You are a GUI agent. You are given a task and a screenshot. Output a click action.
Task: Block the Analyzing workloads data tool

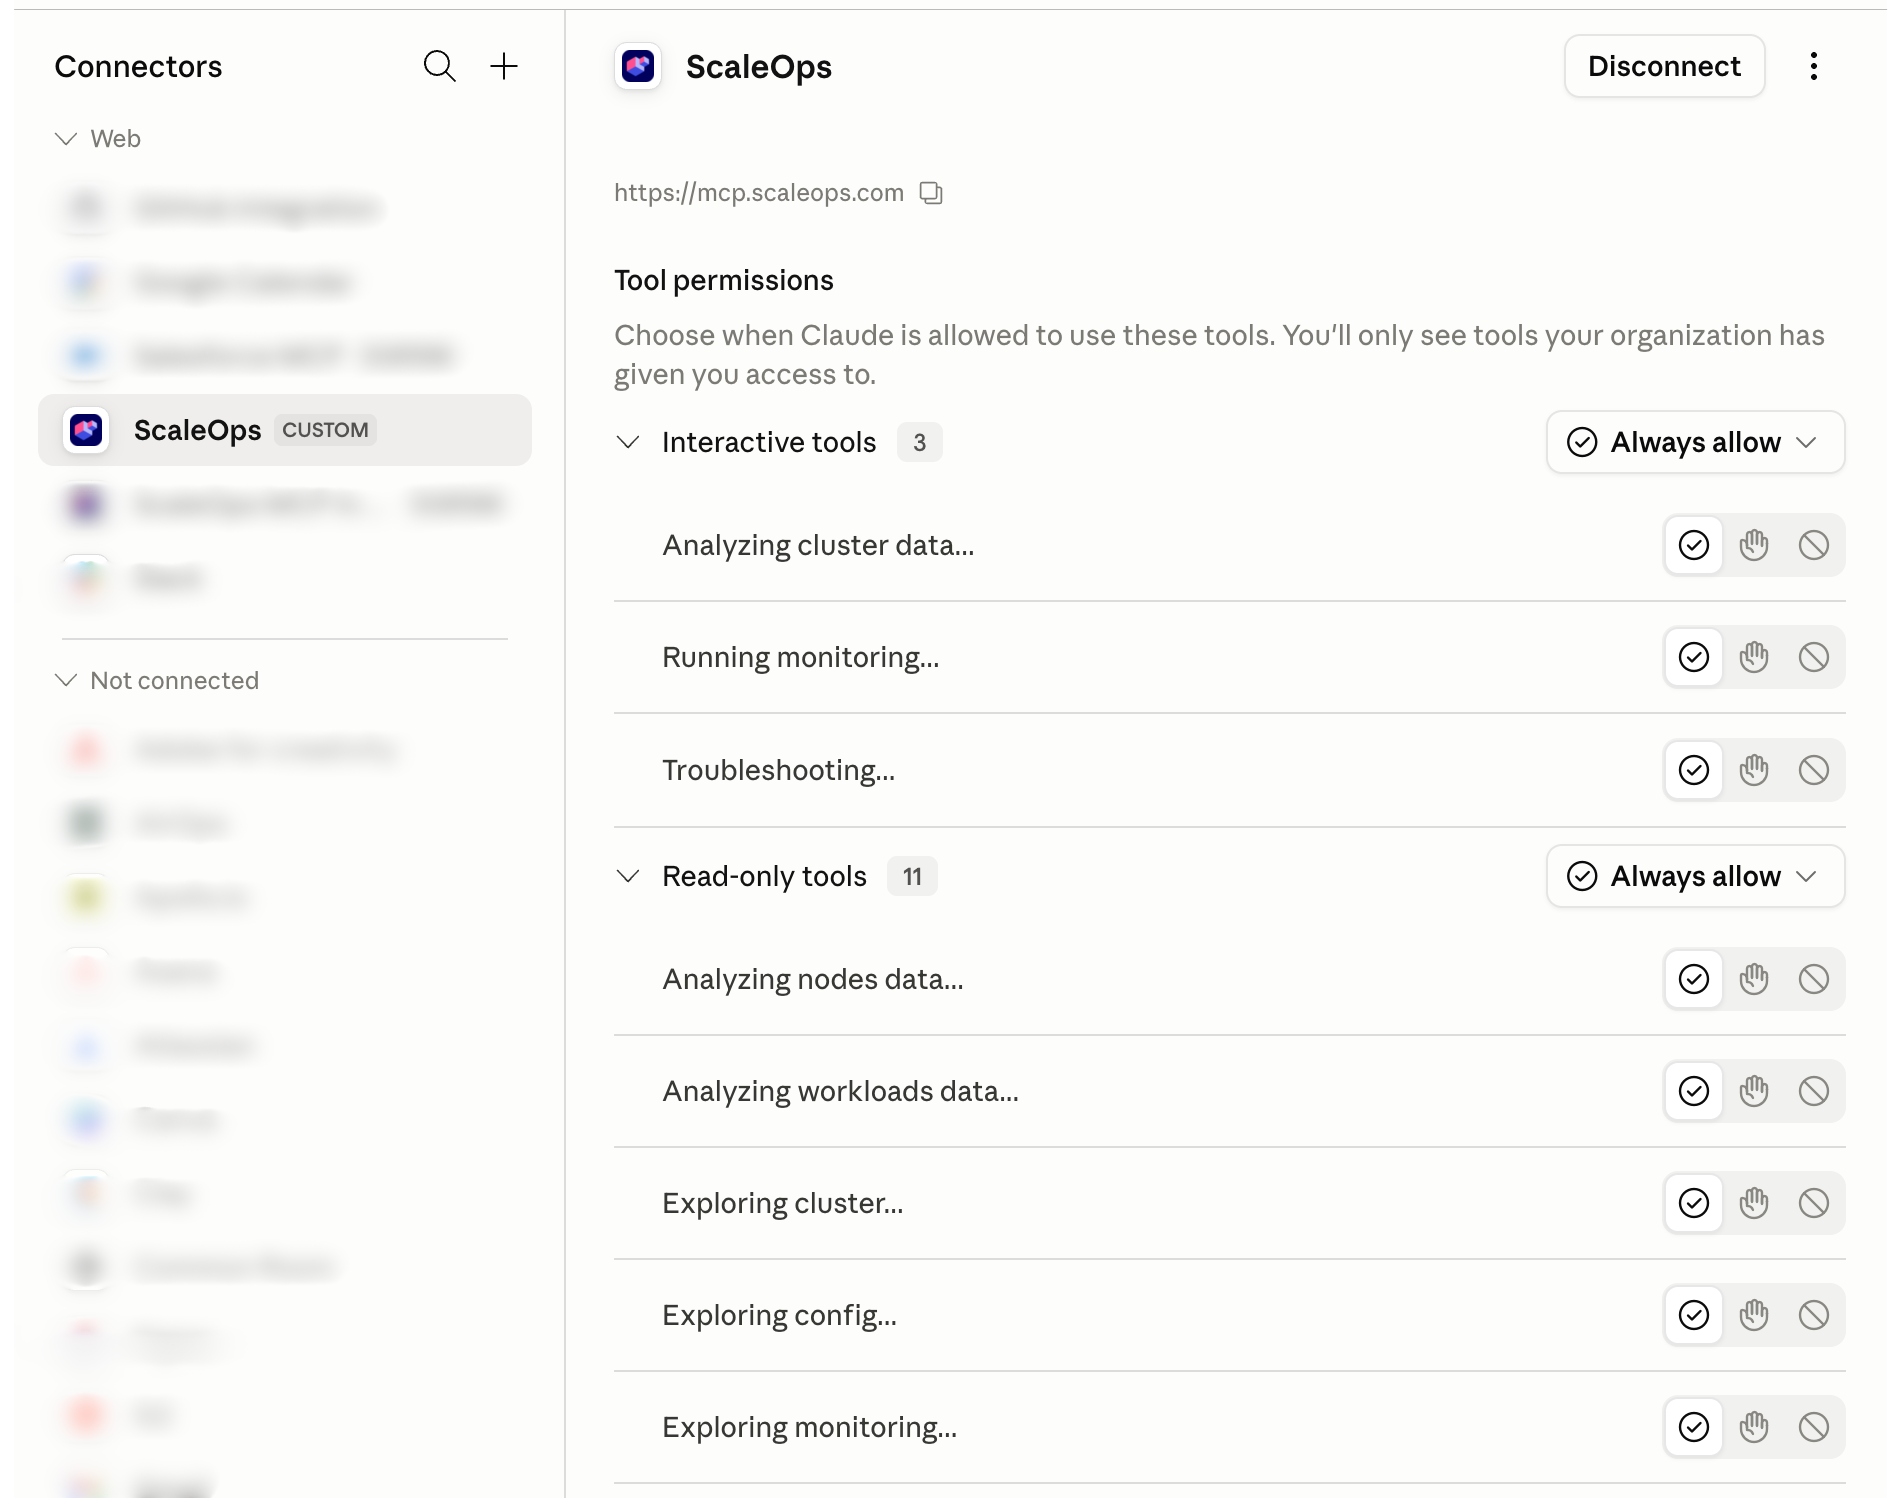1813,1091
